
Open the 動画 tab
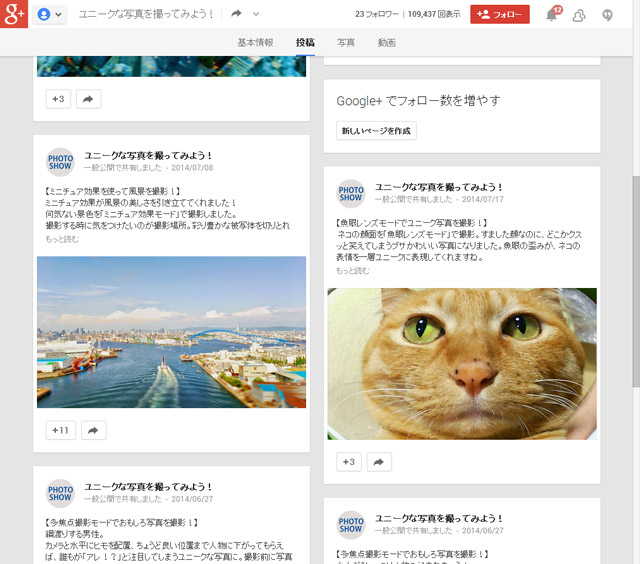[x=387, y=43]
